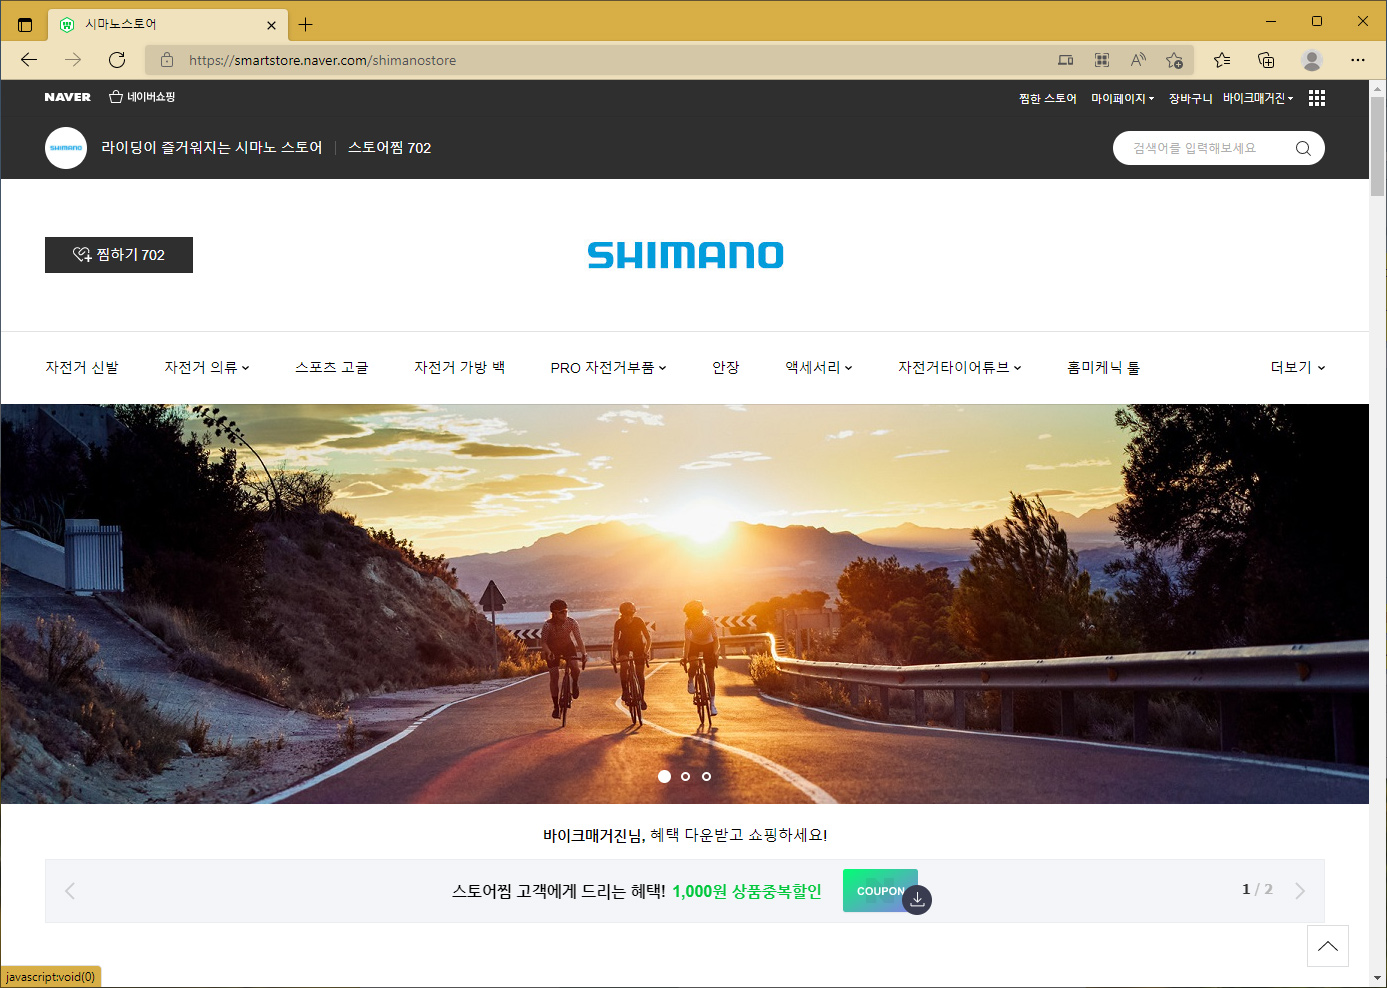Image resolution: width=1387 pixels, height=988 pixels.
Task: Click the Read aloud icon
Action: [x=1138, y=60]
